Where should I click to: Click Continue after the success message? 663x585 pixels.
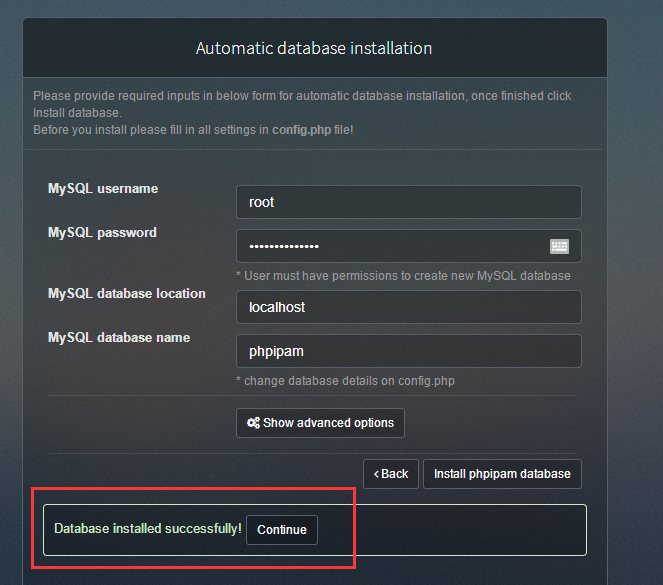[x=282, y=530]
